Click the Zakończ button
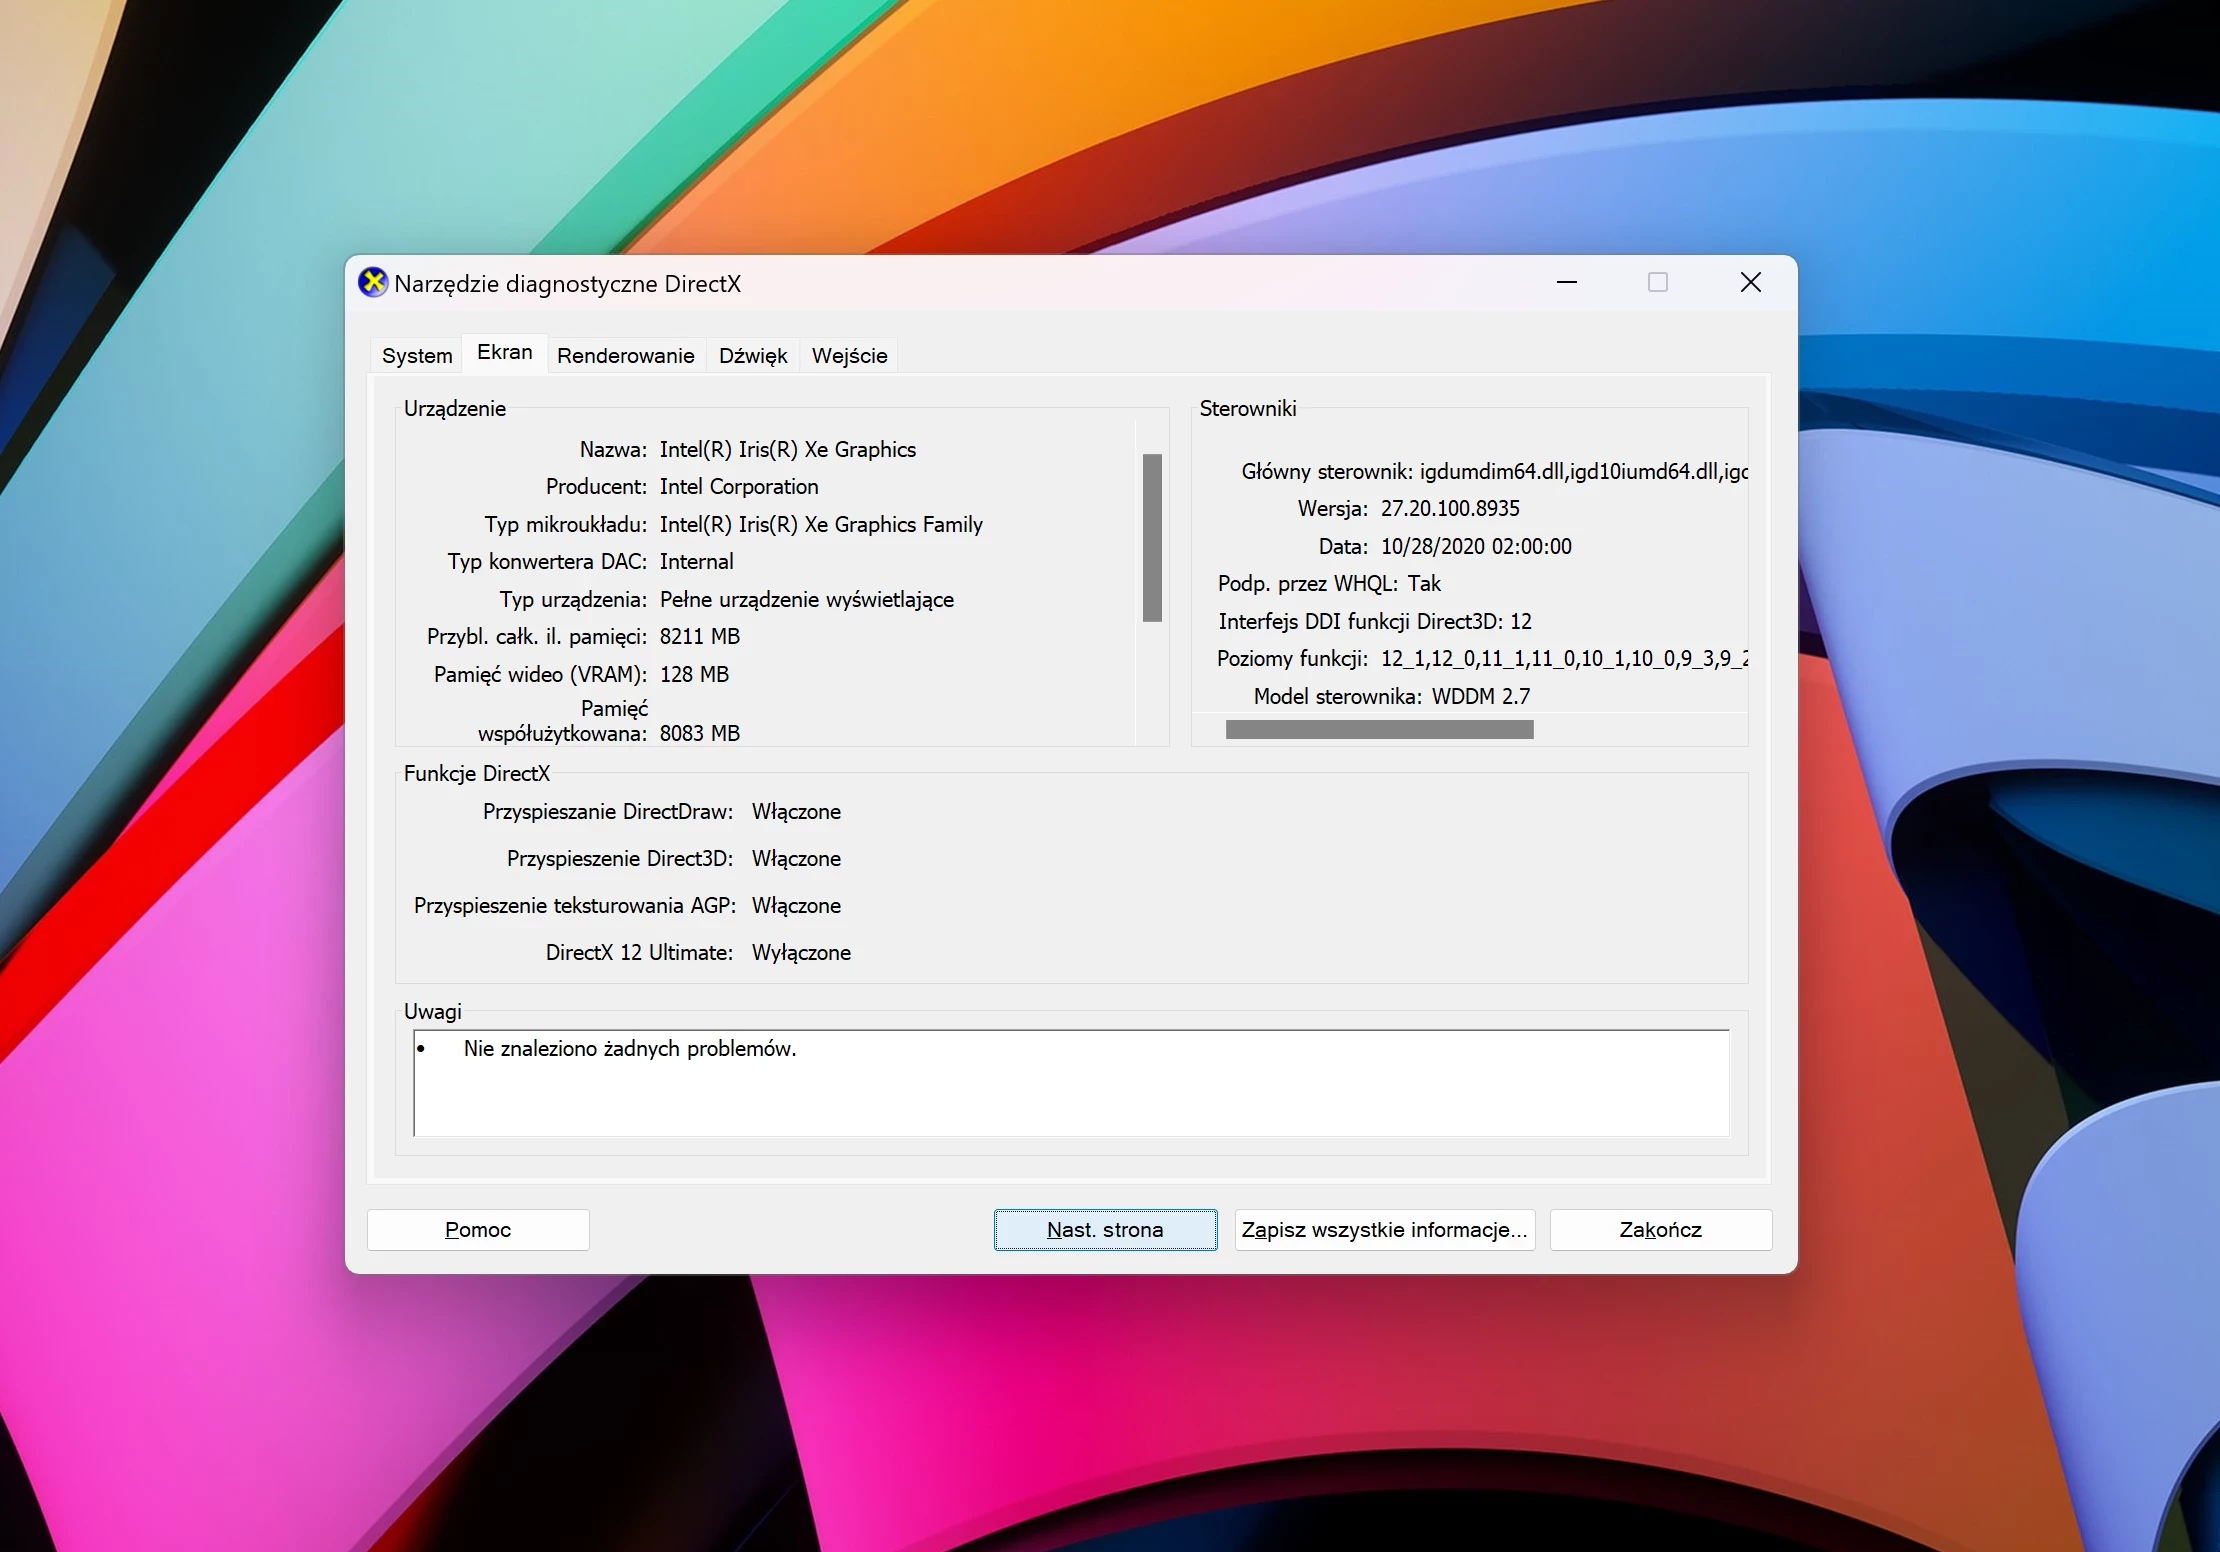This screenshot has height=1552, width=2220. tap(1661, 1230)
